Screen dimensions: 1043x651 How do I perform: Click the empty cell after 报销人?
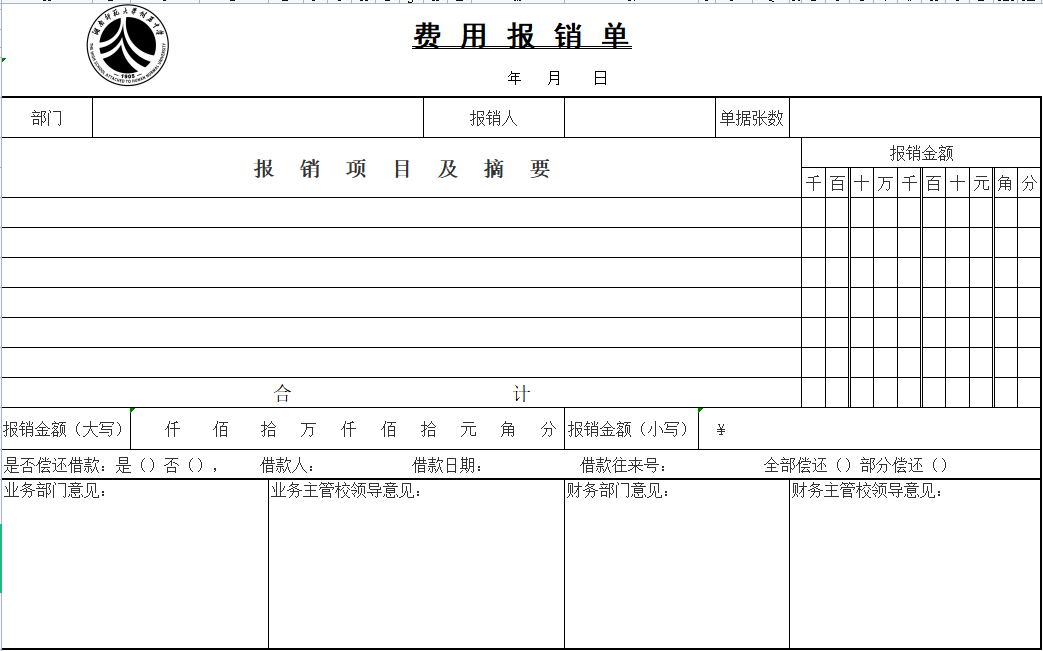(x=639, y=118)
